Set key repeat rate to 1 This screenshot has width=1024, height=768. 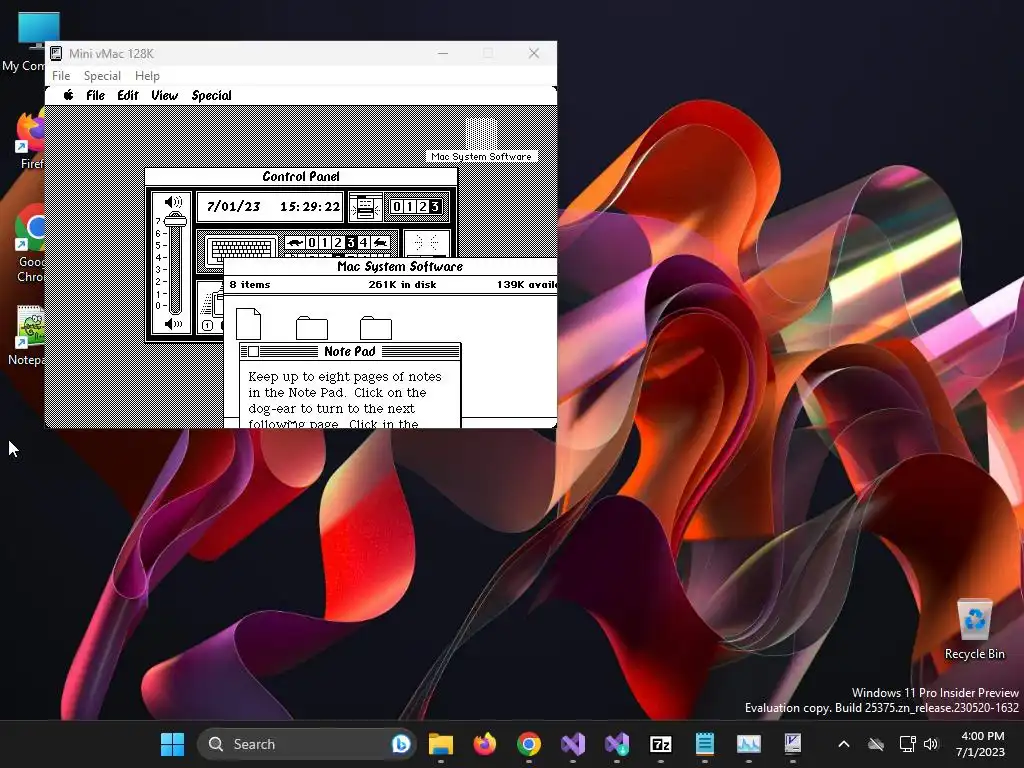click(325, 243)
